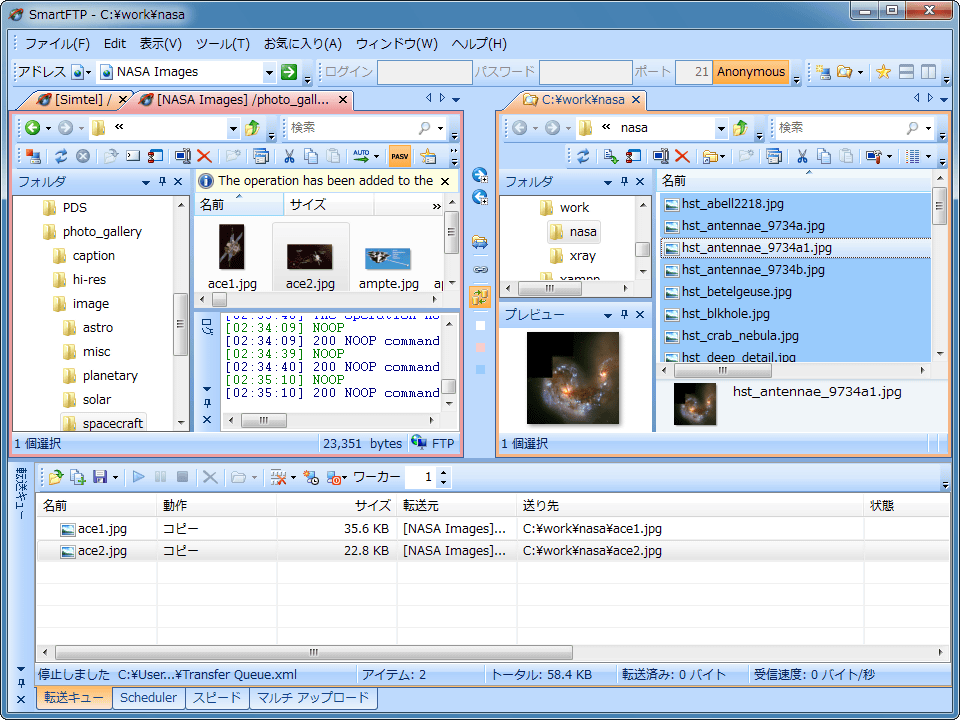The width and height of the screenshot is (960, 720).
Task: Click the horizontal tile layout icon
Action: (906, 72)
